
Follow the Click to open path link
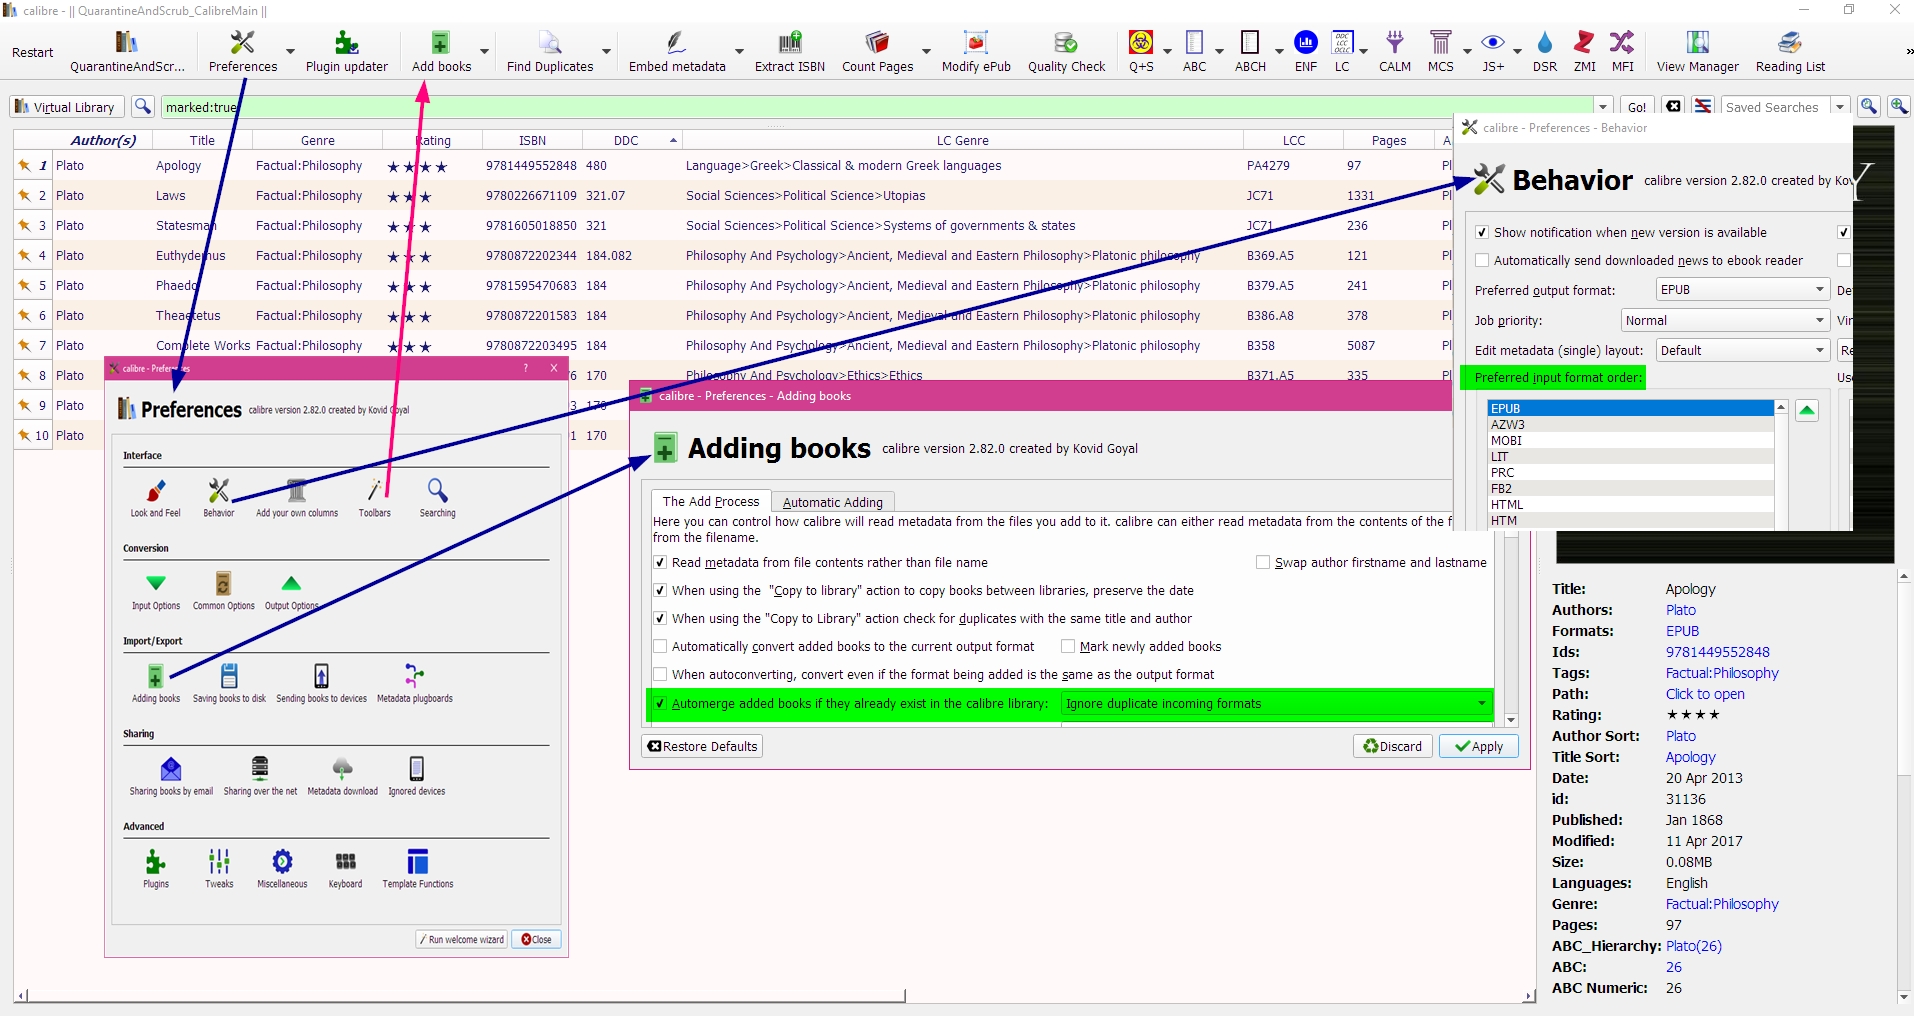pos(1705,694)
